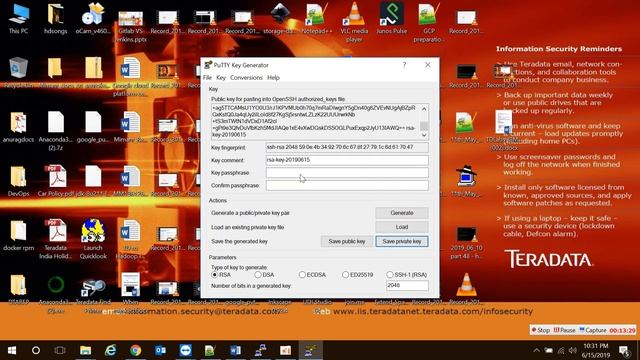Open TeamViewer from taskbar

point(185,350)
